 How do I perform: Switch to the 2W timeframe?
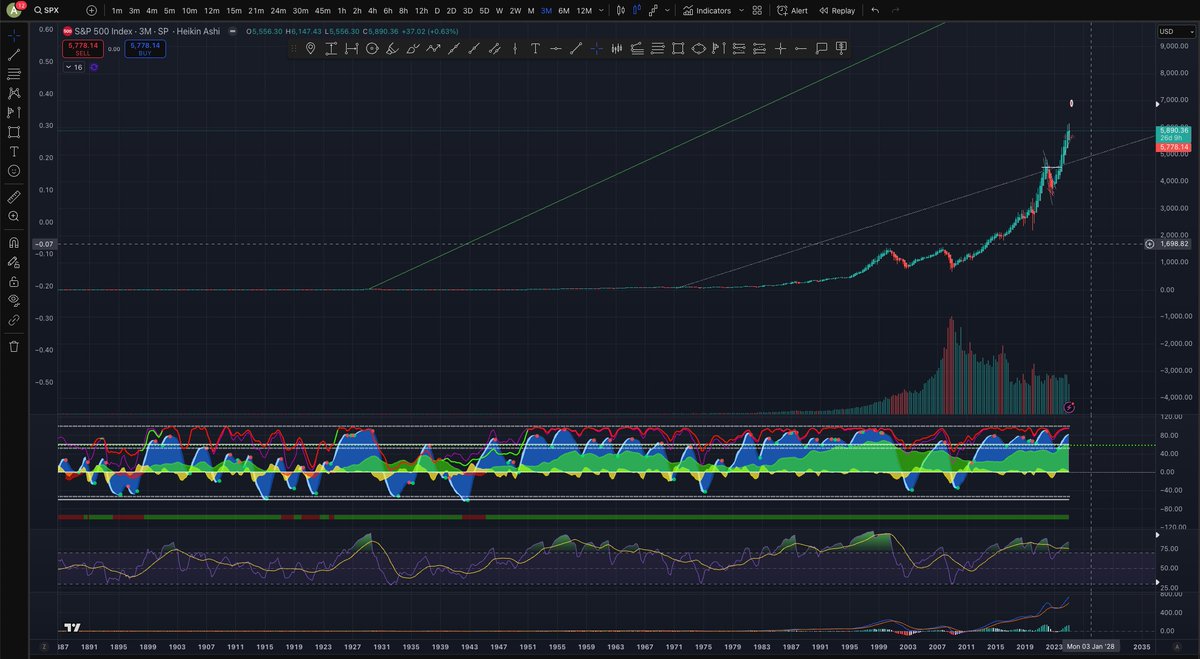coord(515,10)
